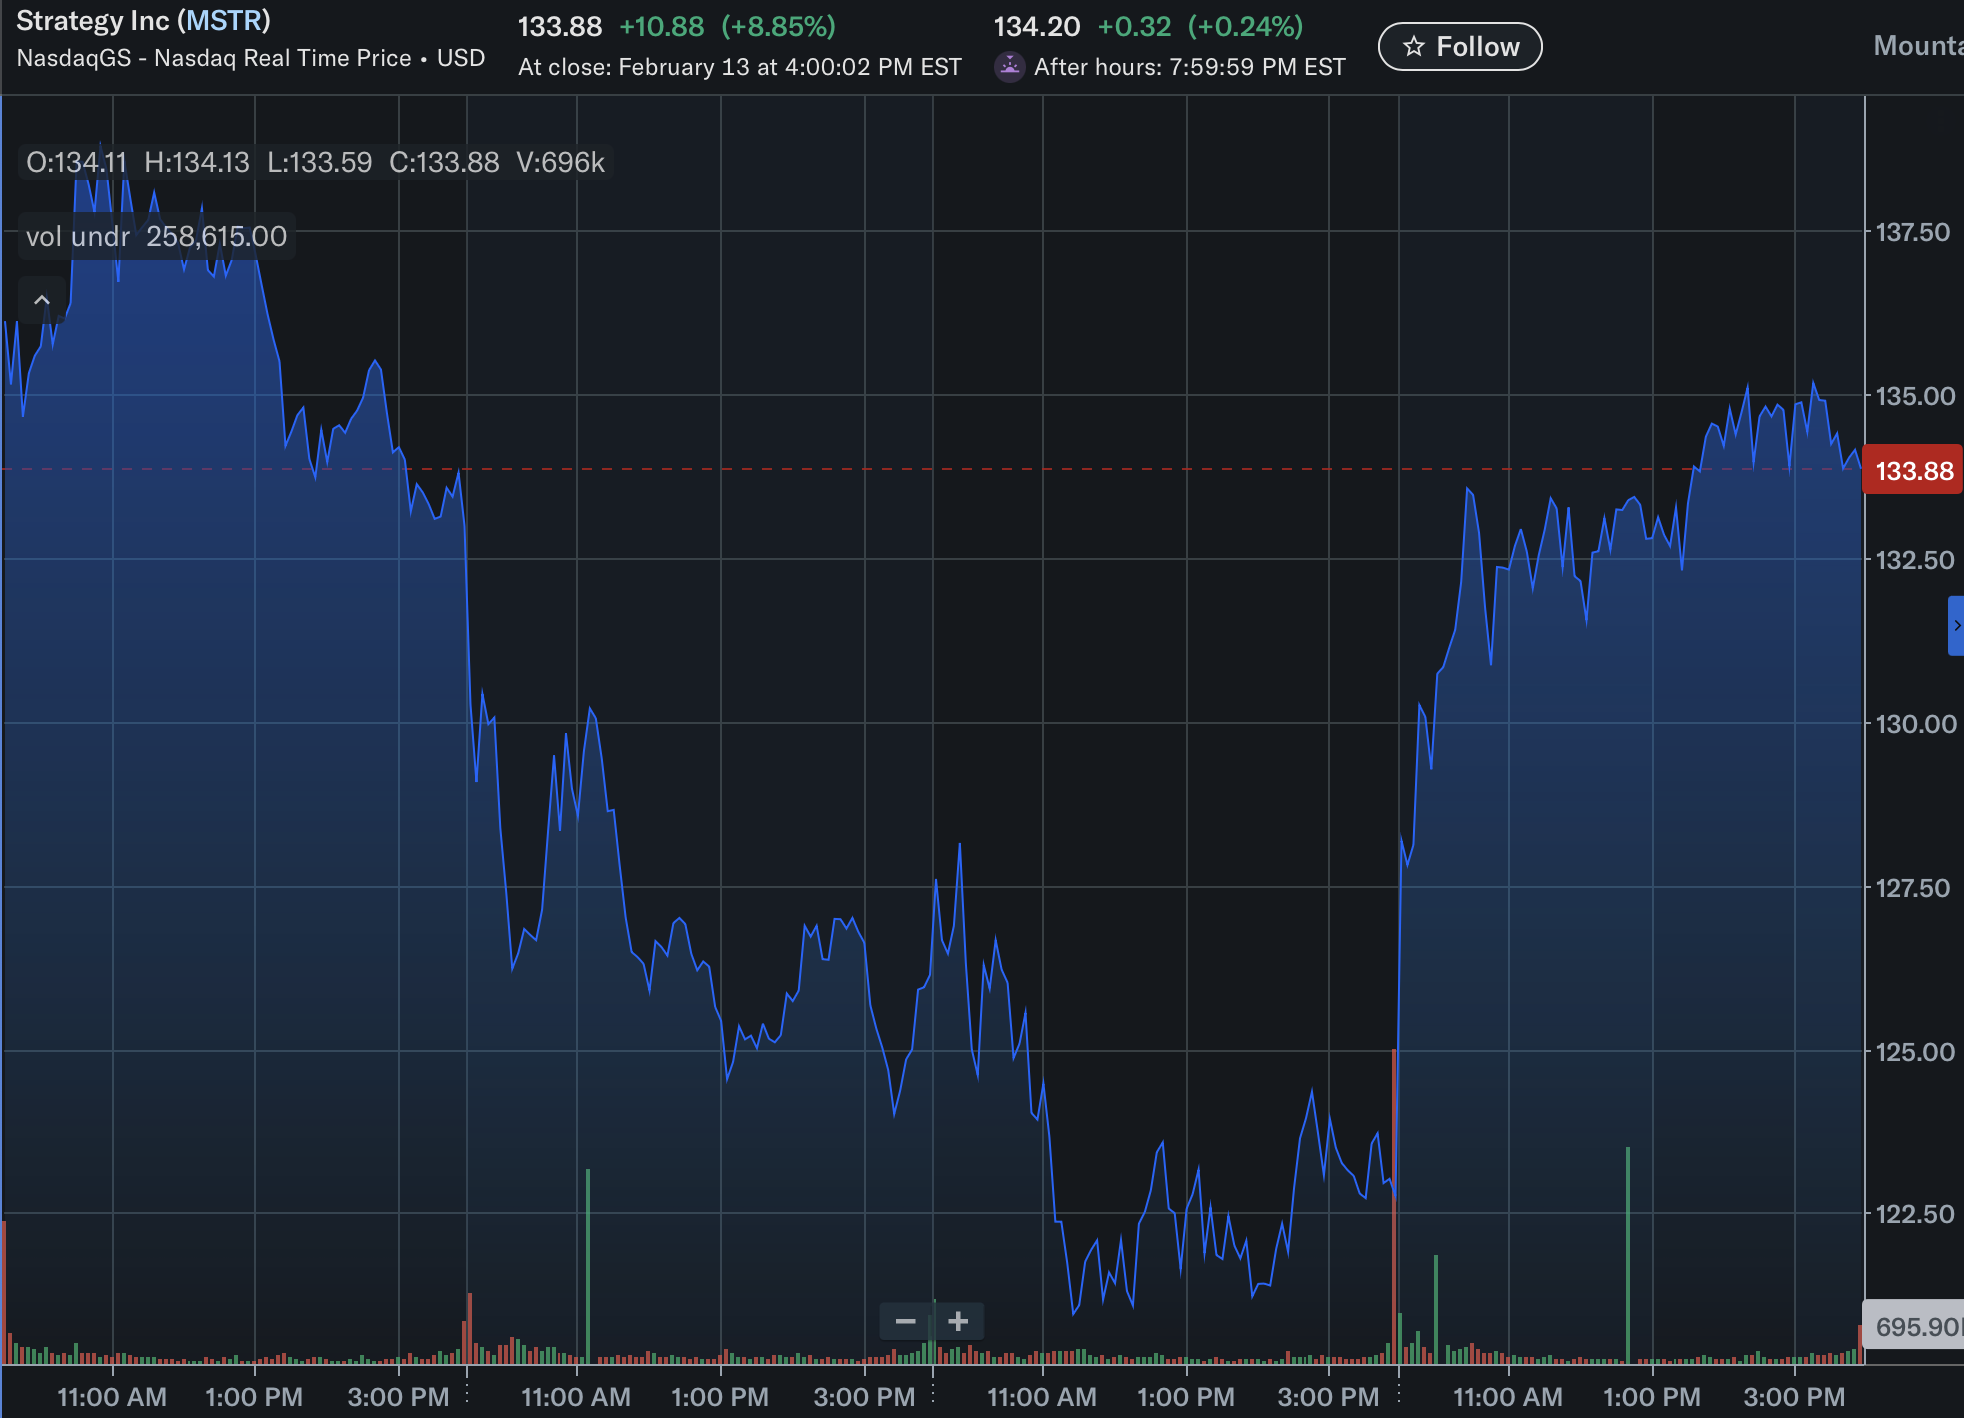The width and height of the screenshot is (1964, 1418).
Task: Click the +10.88 price change value
Action: (661, 27)
